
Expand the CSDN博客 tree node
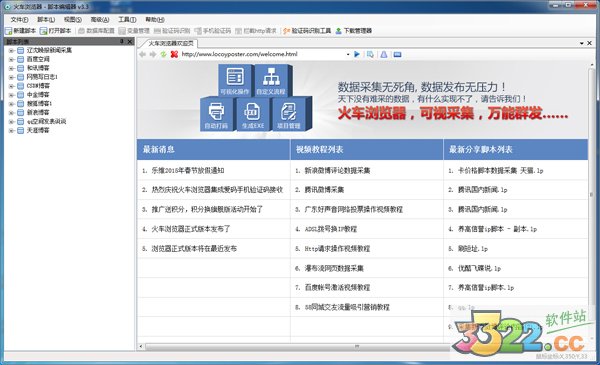[11, 86]
